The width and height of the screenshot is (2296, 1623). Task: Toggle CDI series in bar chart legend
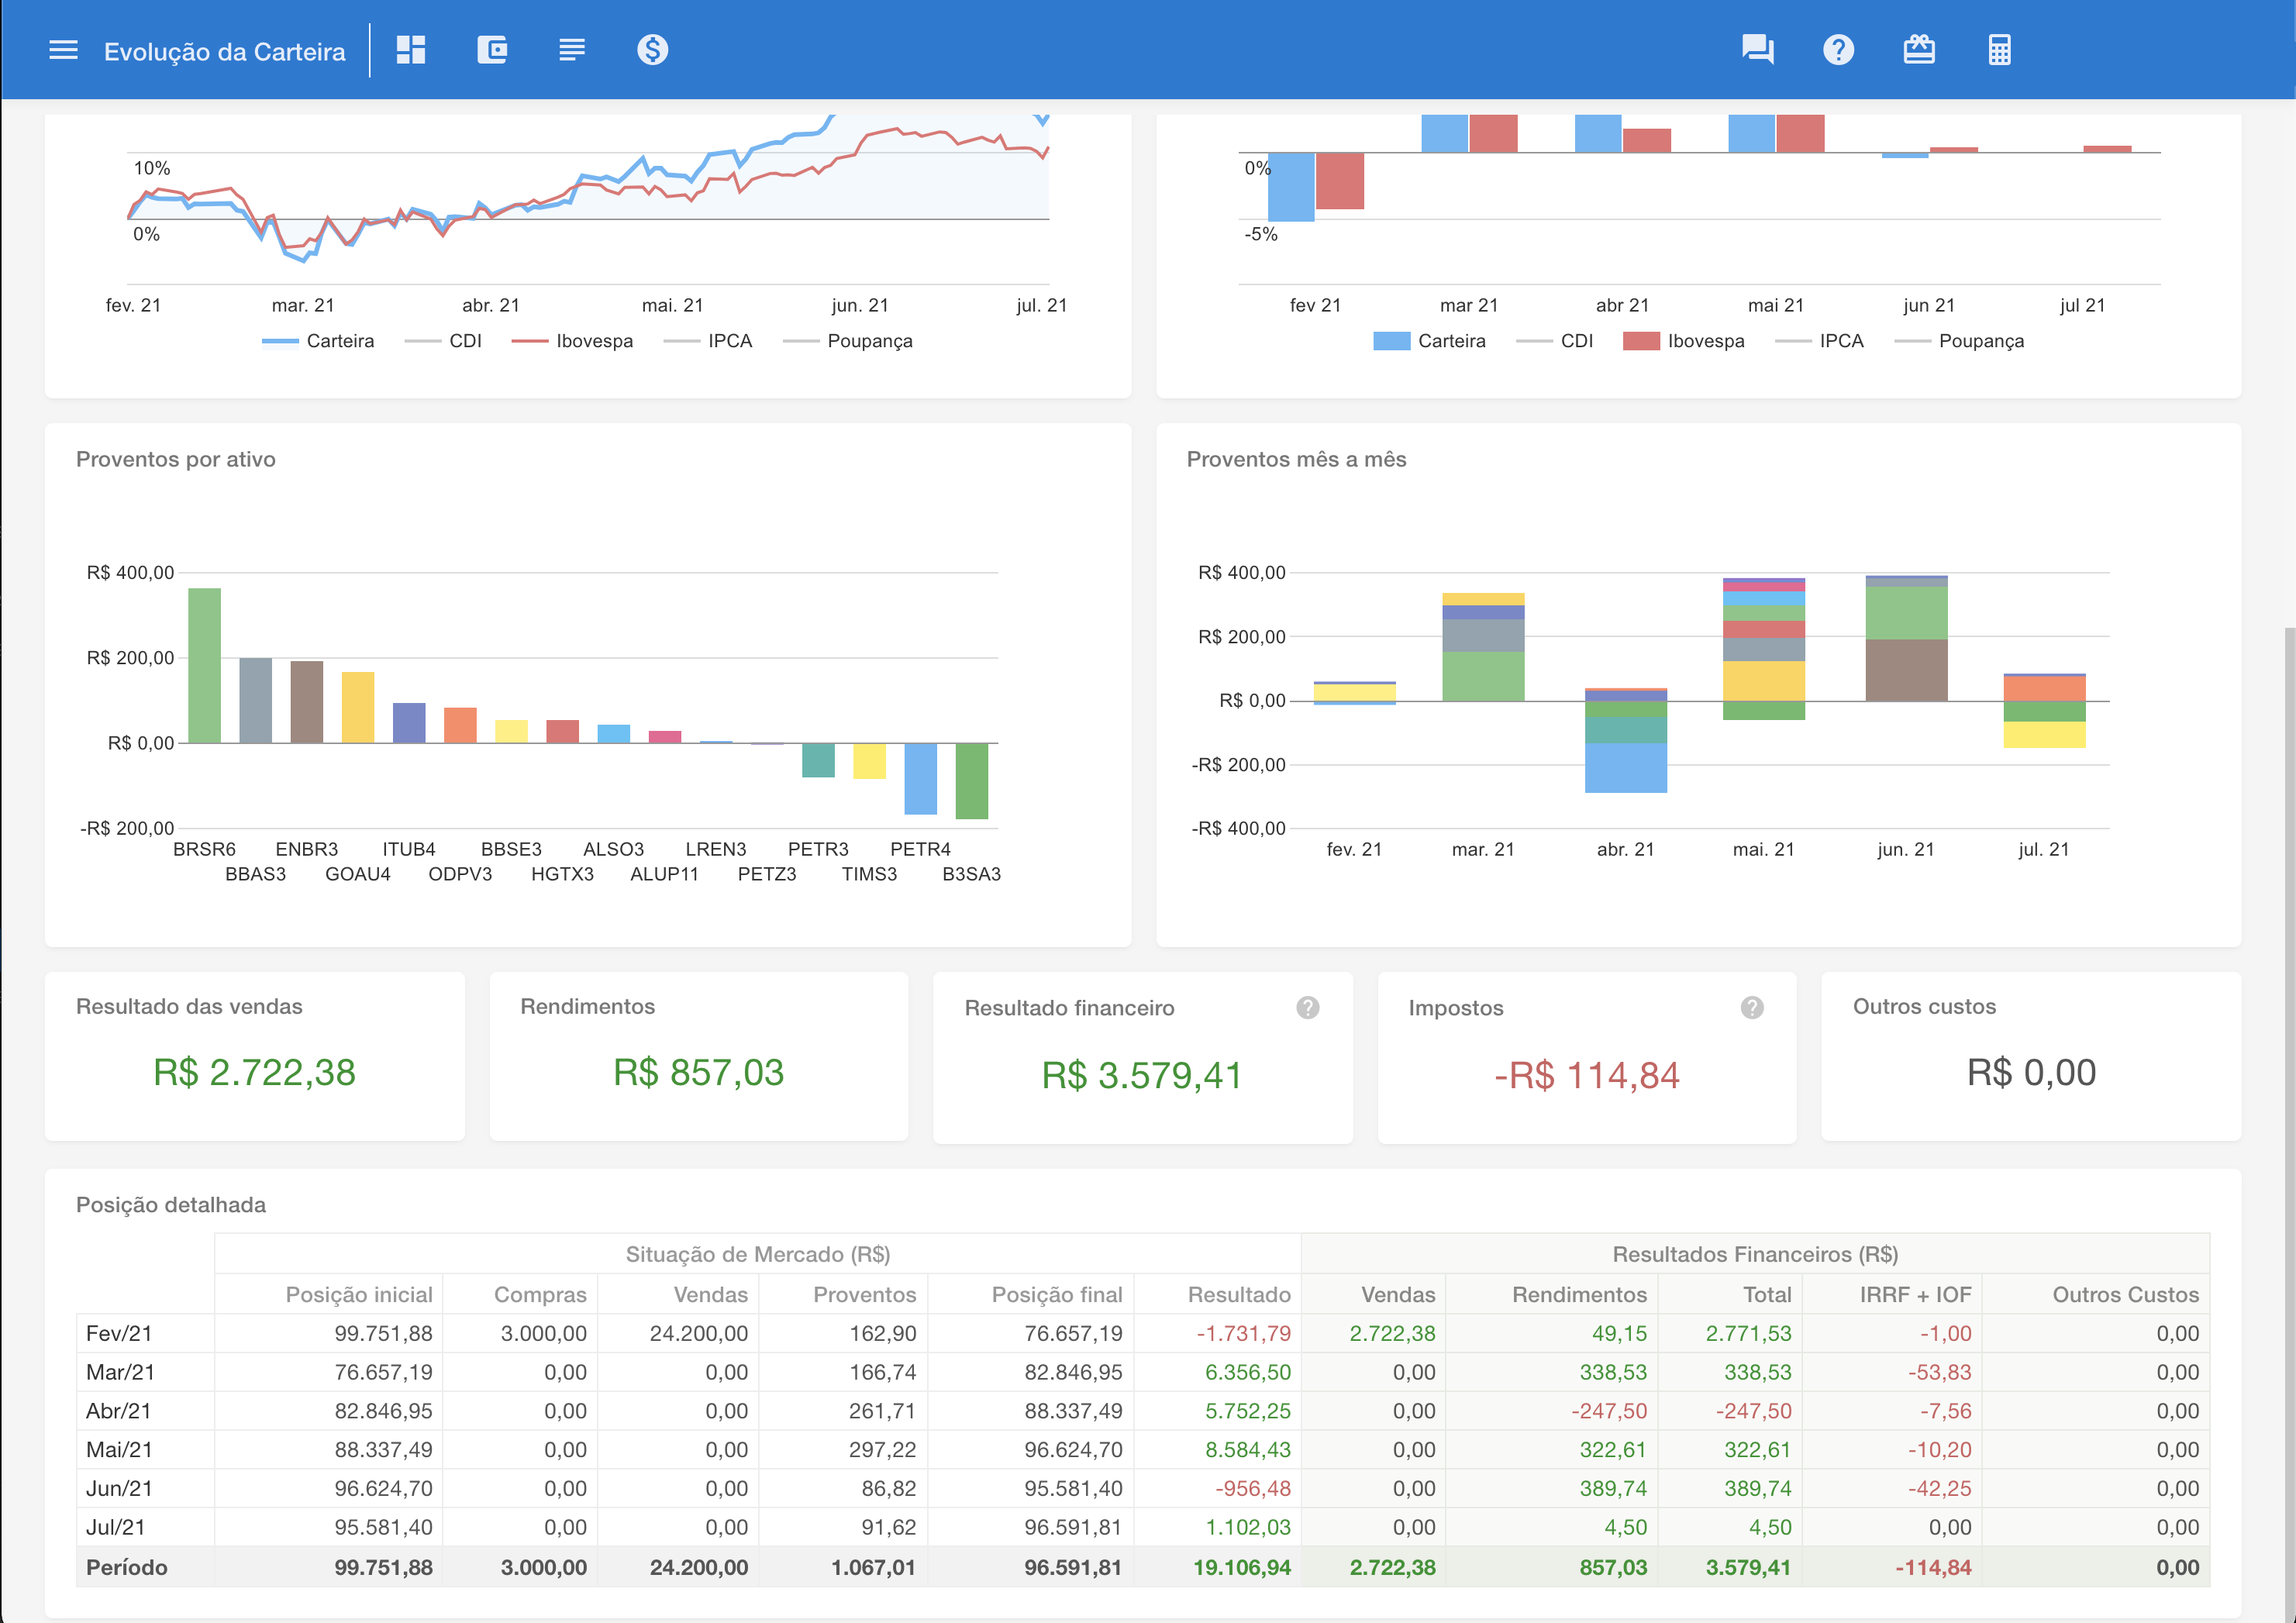[x=1575, y=341]
